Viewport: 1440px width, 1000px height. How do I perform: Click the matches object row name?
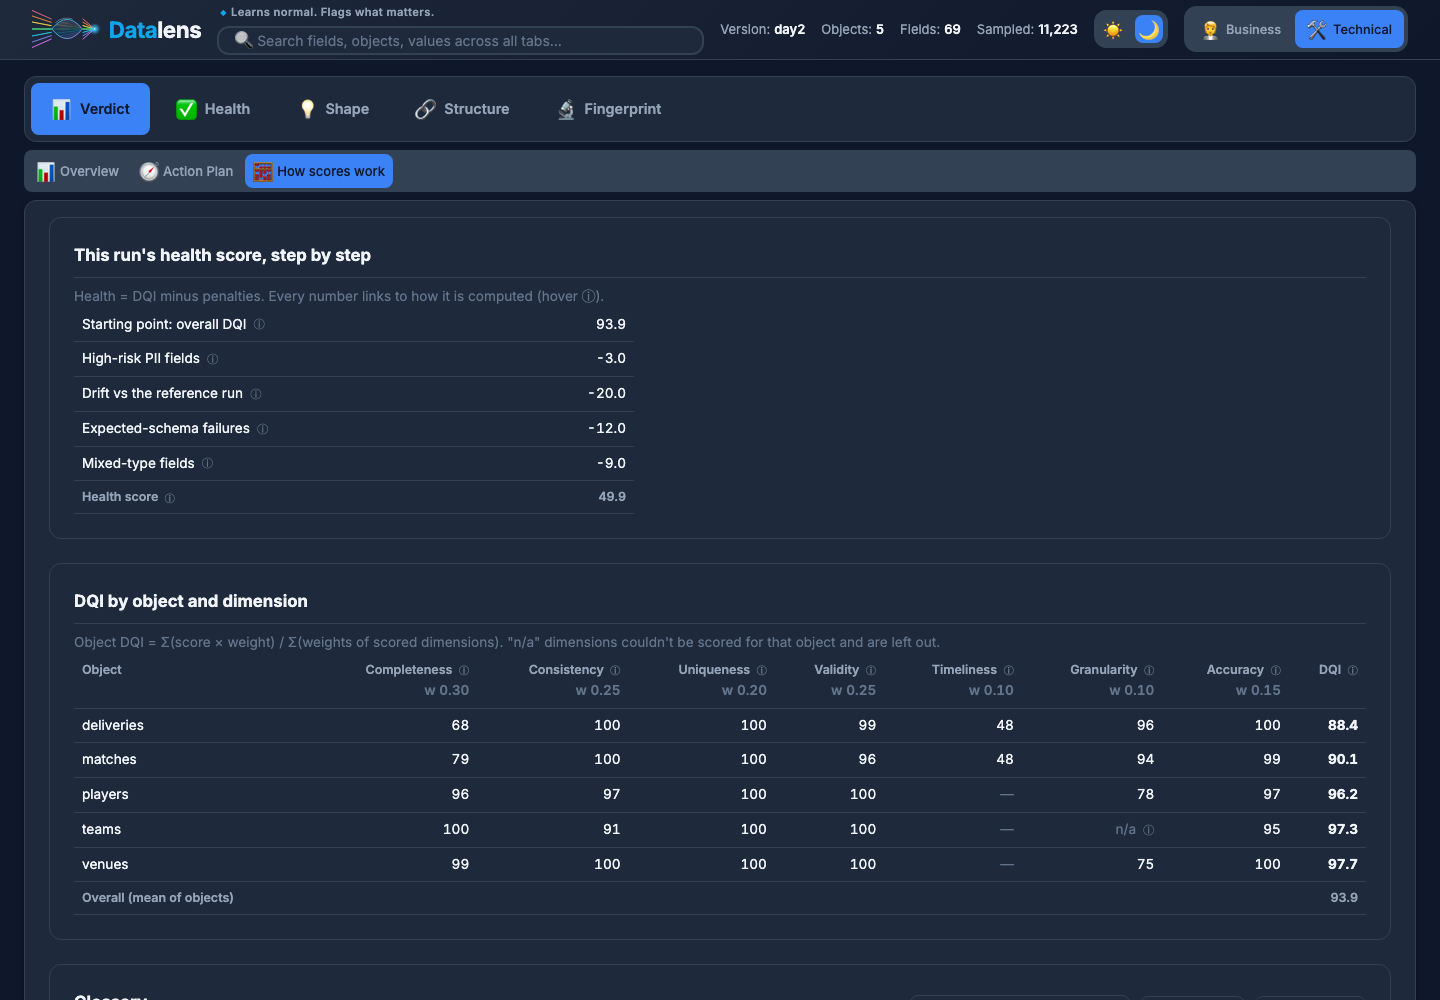109,759
